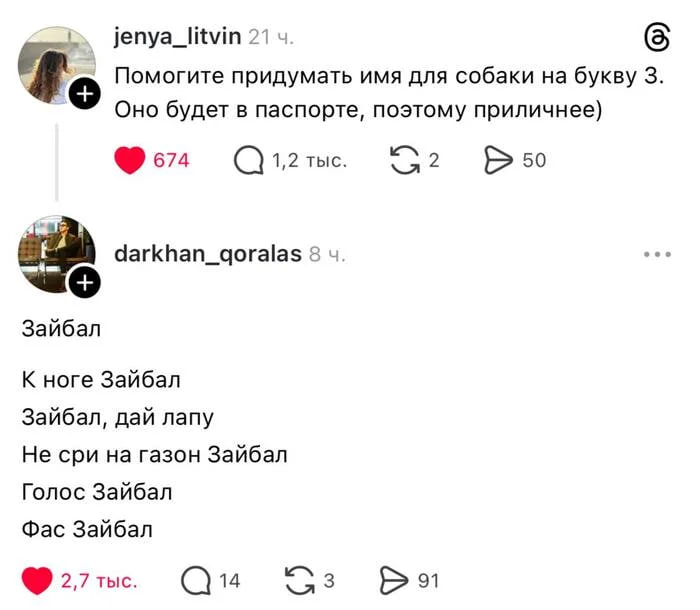
Task: Toggle the heart on darkhan_qoralas's reply
Action: pyautogui.click(x=38, y=581)
